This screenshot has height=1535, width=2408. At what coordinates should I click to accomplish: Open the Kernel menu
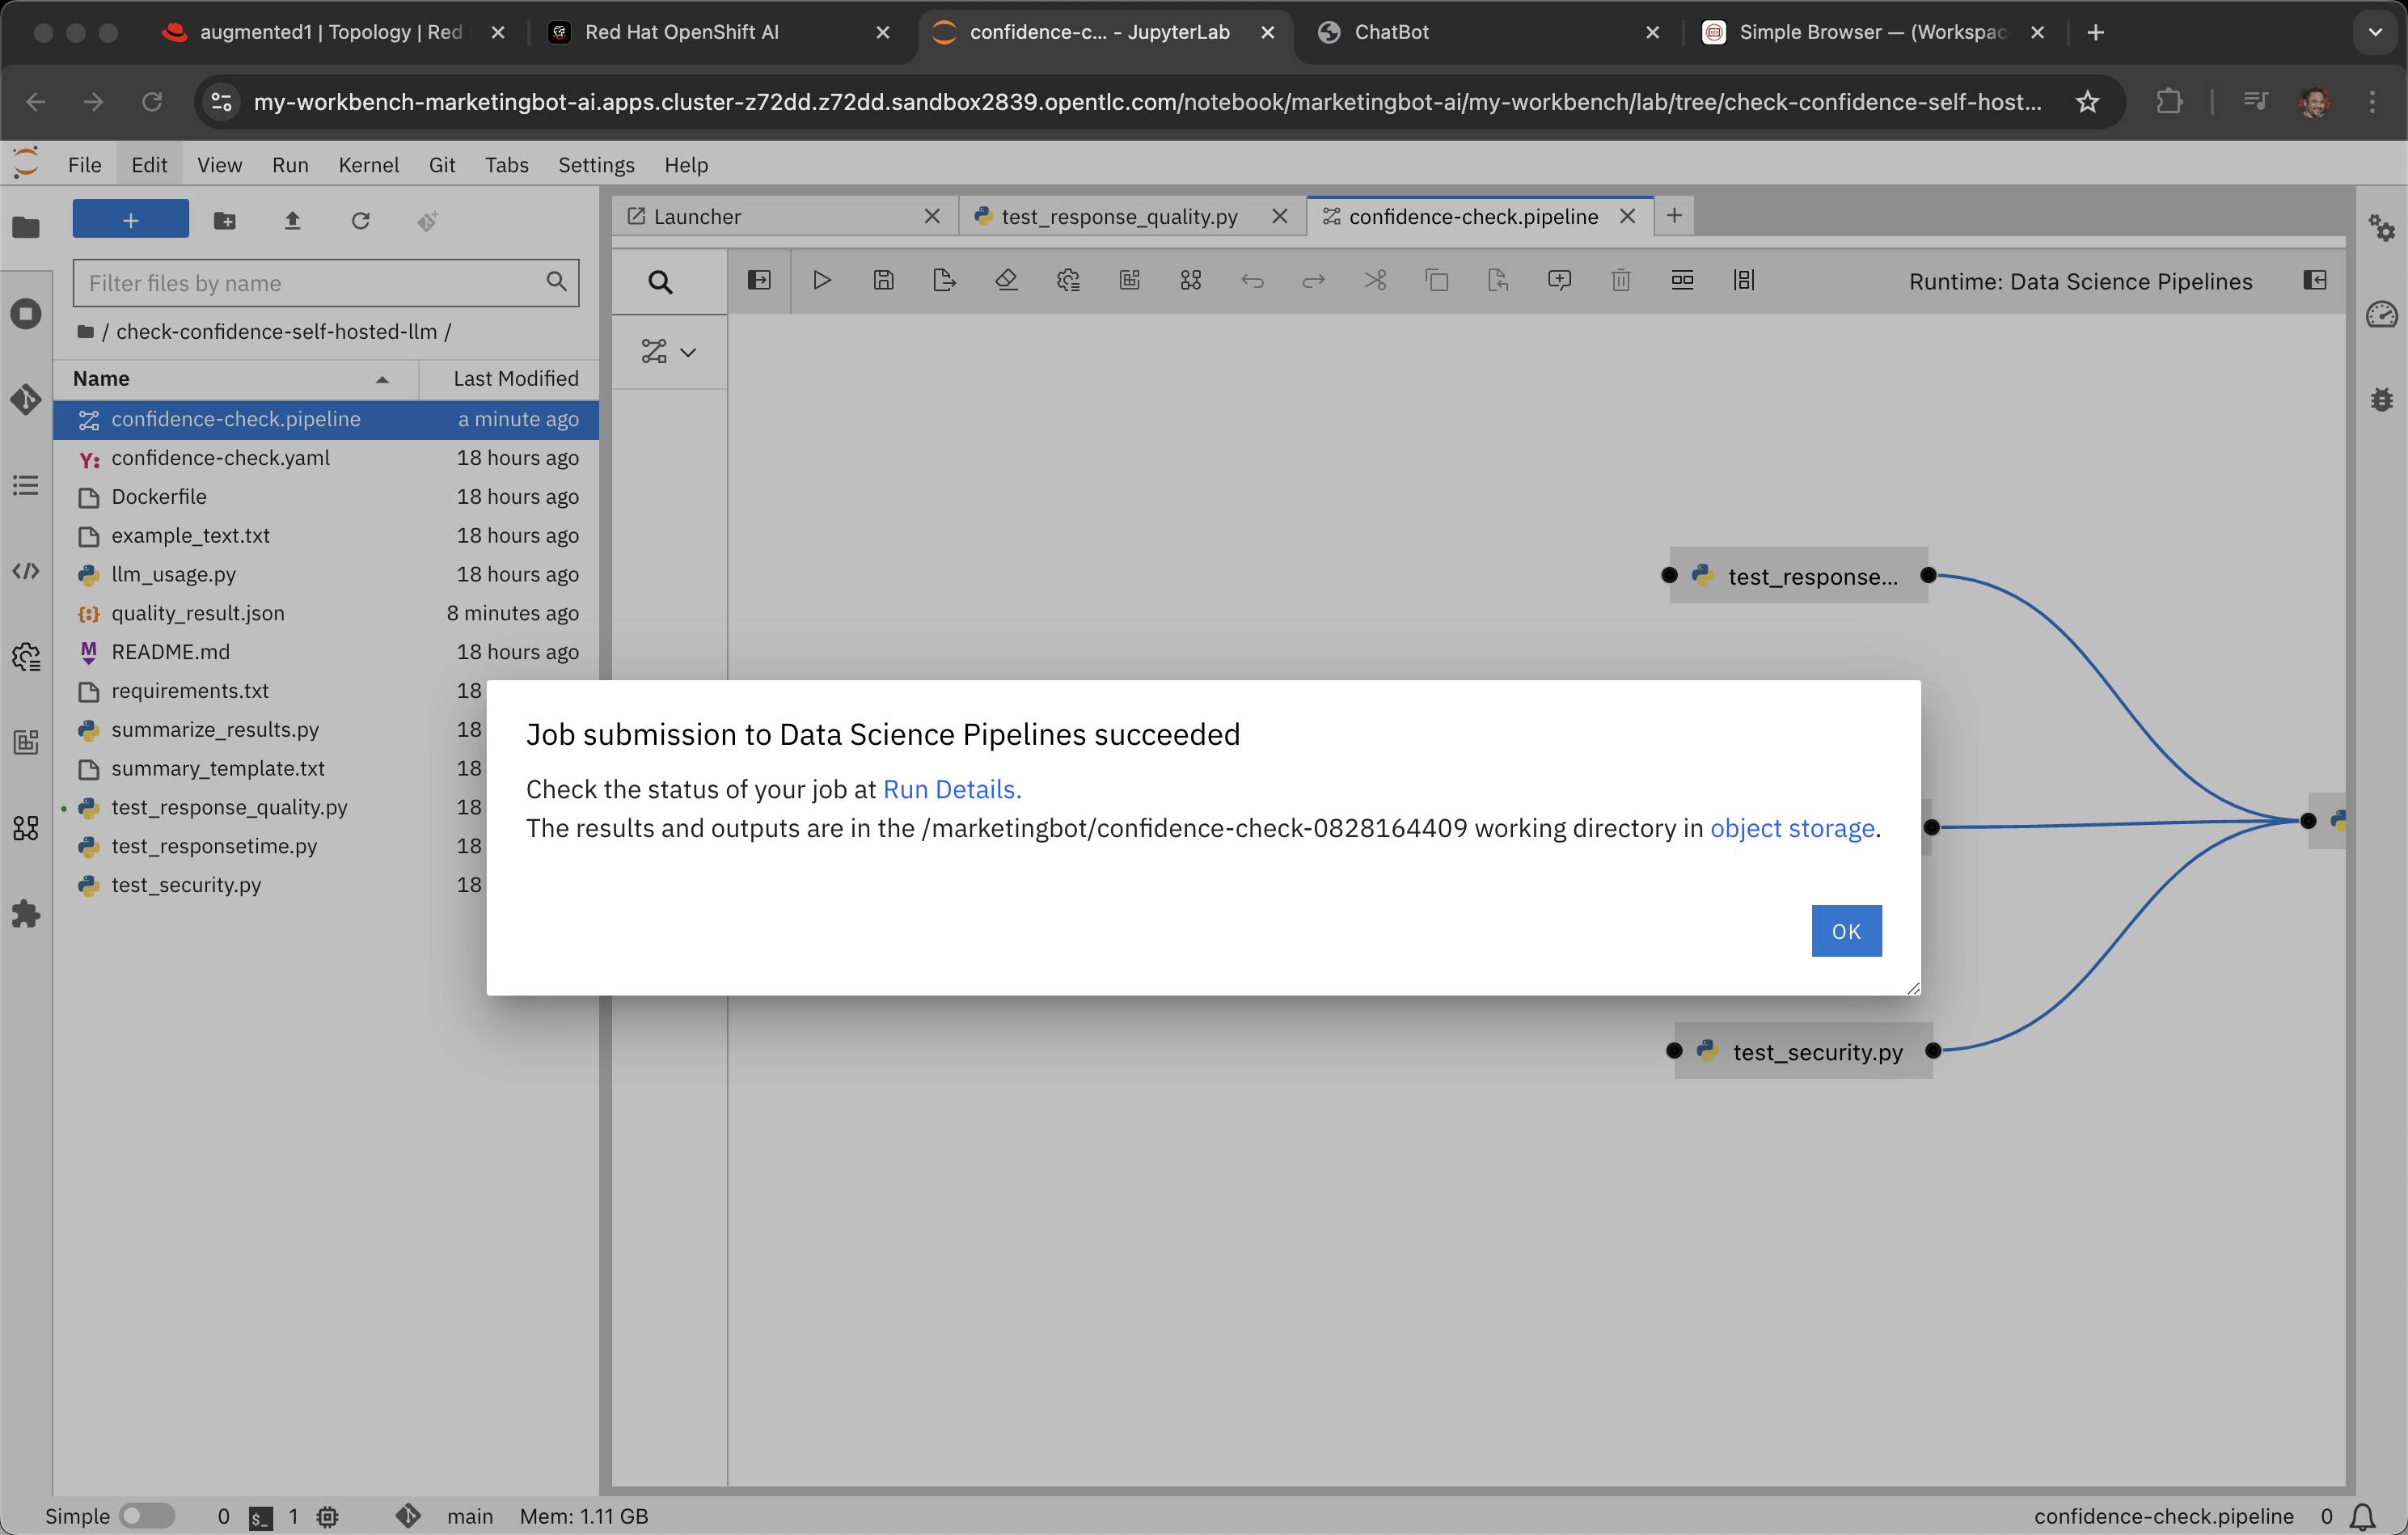(368, 165)
